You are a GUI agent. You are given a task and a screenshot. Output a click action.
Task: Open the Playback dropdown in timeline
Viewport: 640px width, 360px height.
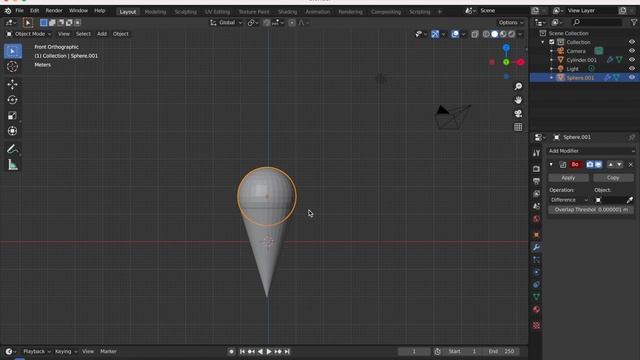[37, 351]
